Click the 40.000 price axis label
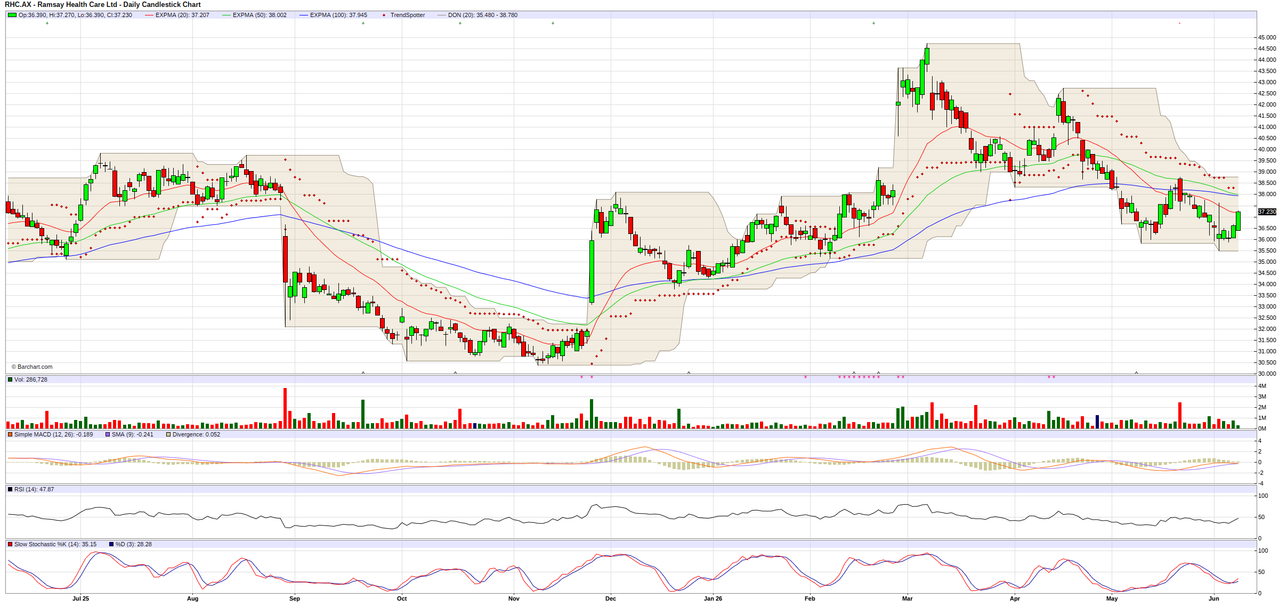 [1266, 149]
